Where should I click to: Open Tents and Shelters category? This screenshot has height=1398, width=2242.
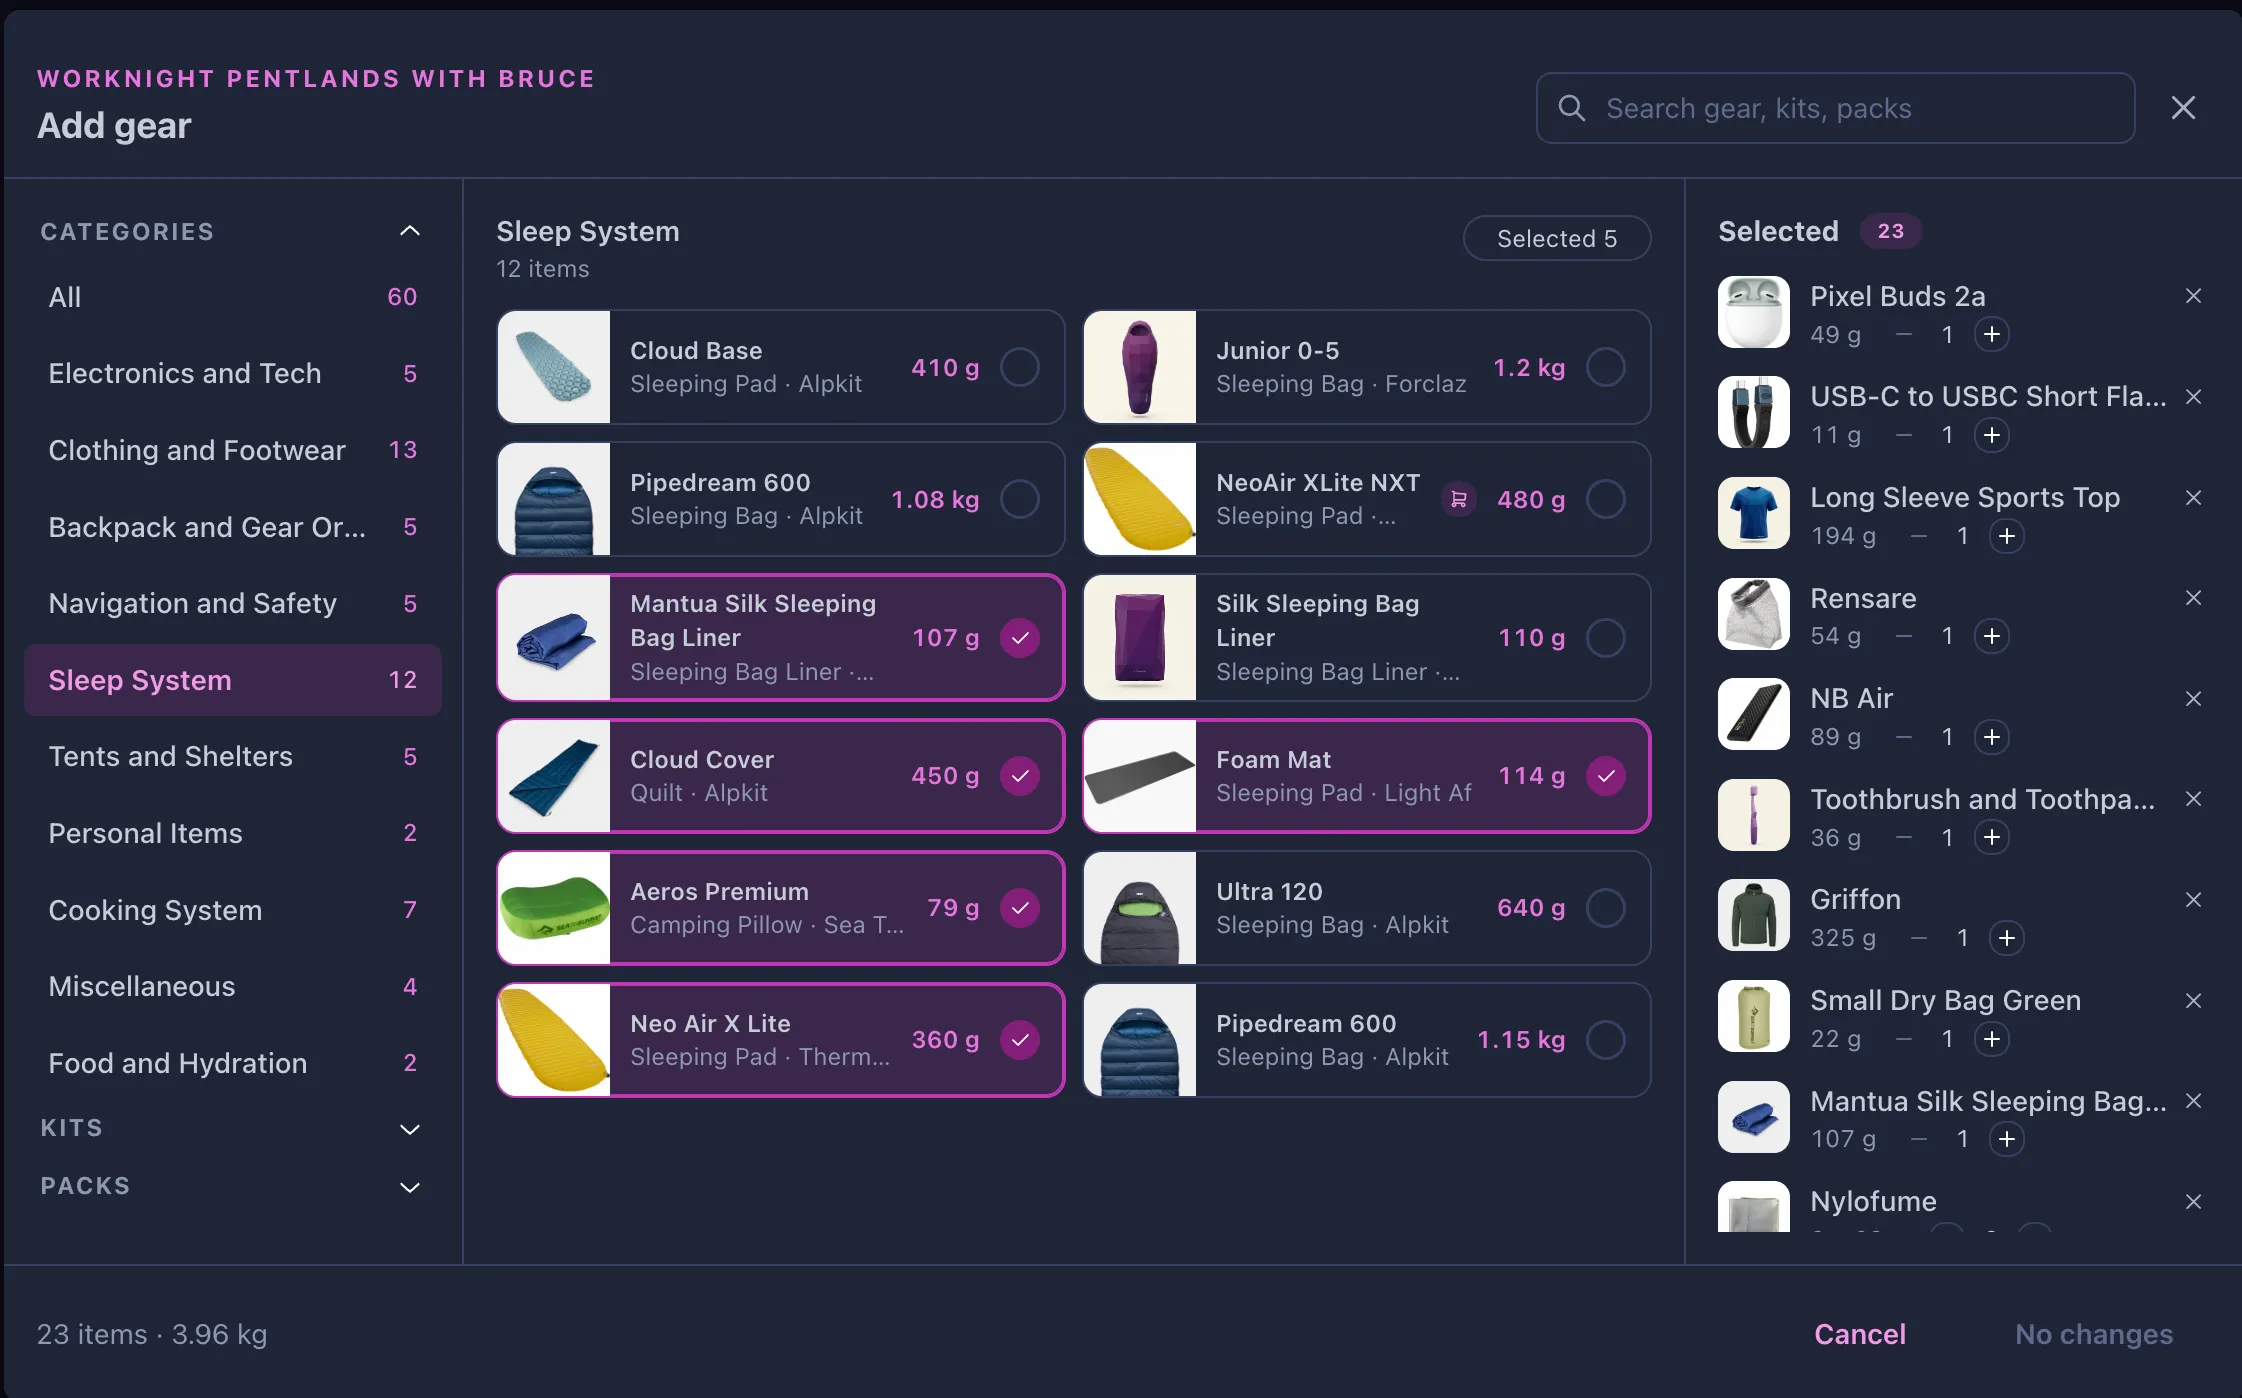(x=233, y=757)
